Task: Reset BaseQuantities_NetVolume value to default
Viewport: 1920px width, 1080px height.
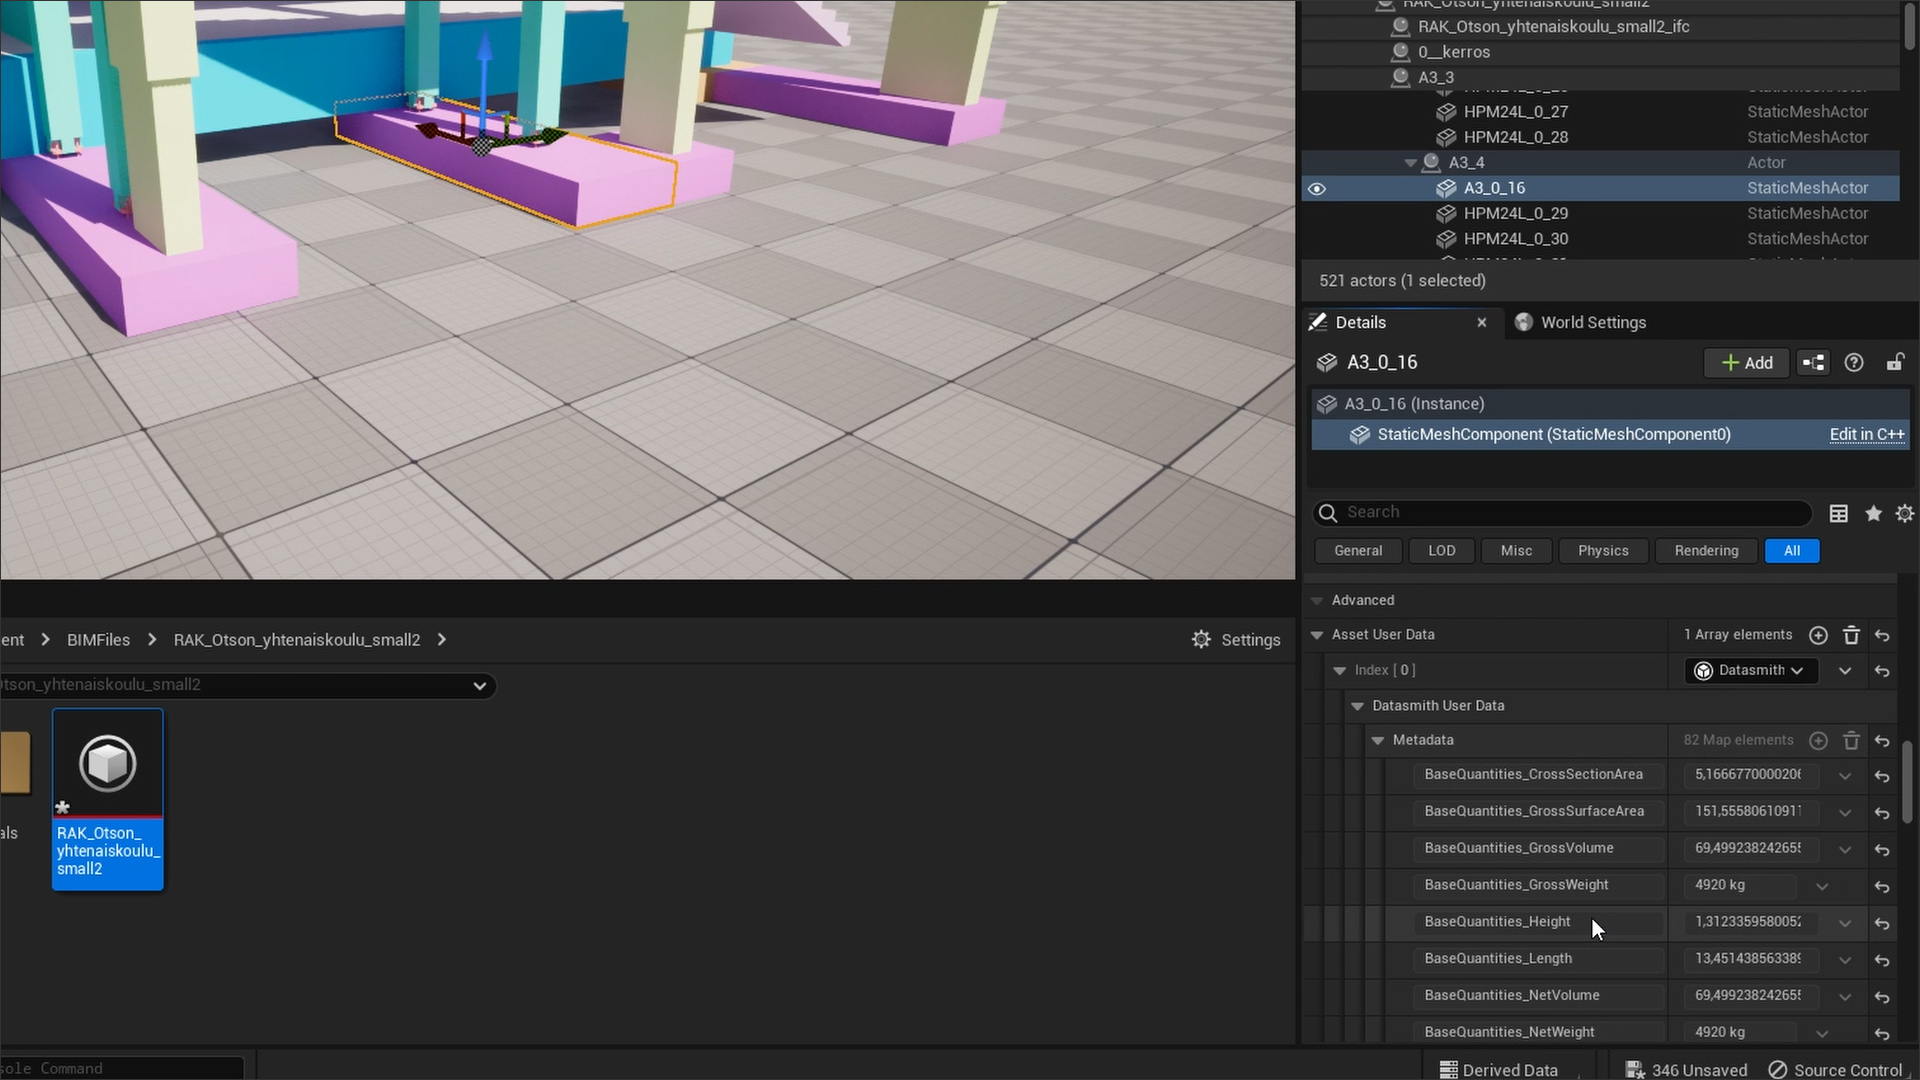Action: click(x=1882, y=998)
